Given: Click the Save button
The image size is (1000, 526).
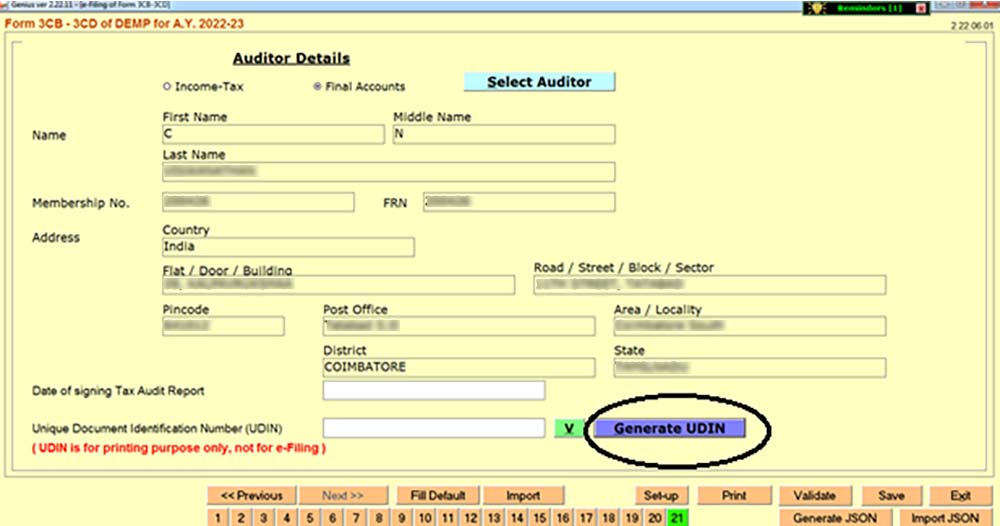Looking at the screenshot, I should [x=891, y=496].
